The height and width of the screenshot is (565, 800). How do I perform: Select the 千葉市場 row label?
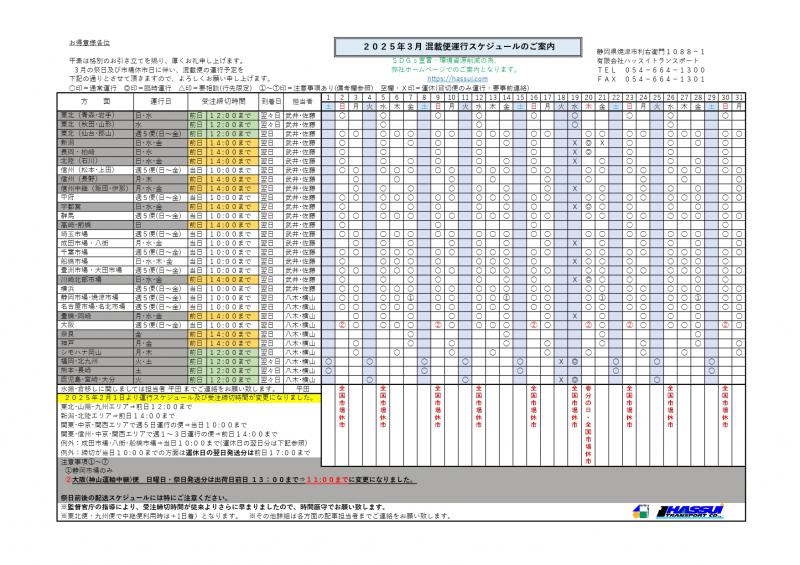[x=95, y=252]
